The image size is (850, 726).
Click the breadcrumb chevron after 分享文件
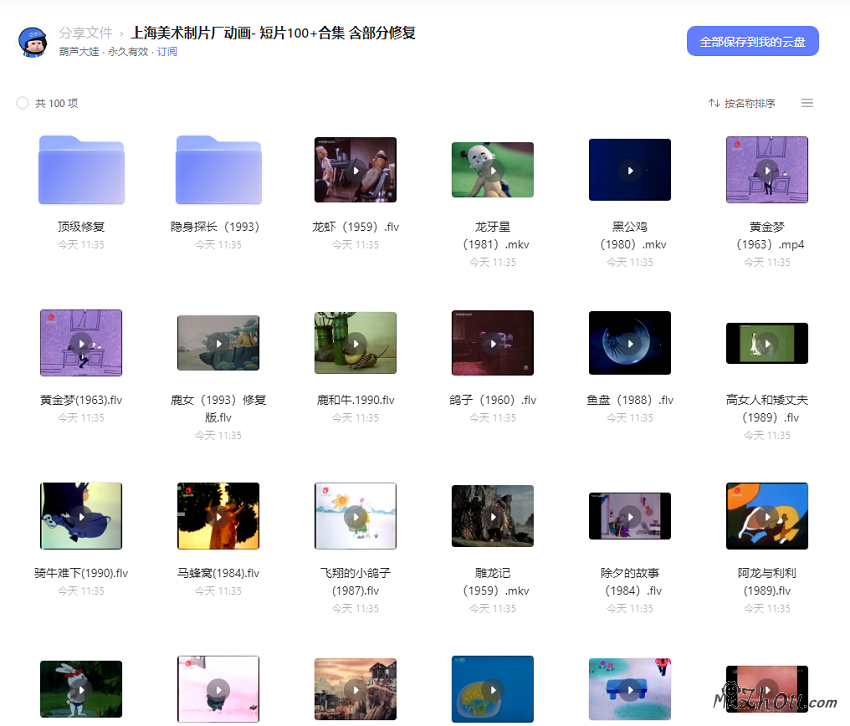119,33
